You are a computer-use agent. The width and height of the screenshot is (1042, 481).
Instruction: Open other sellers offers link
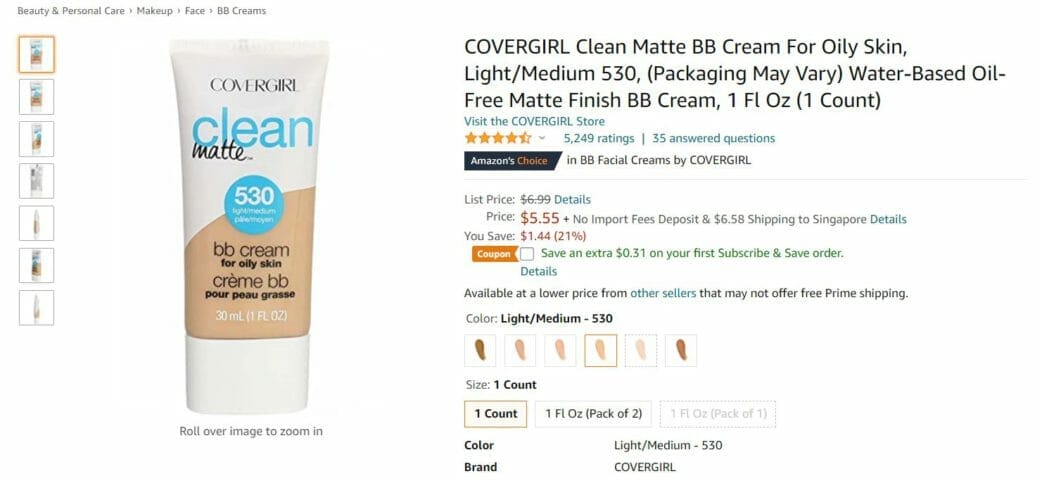tap(663, 293)
